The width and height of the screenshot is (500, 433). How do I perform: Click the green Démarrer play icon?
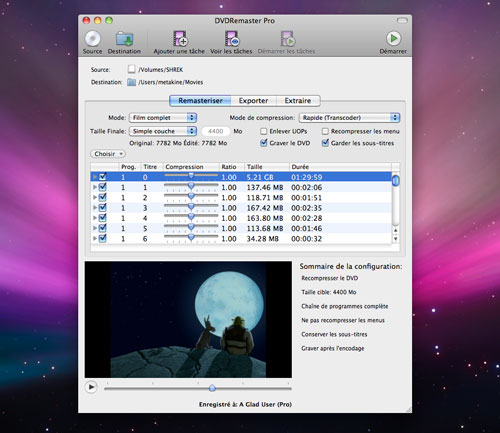point(393,39)
